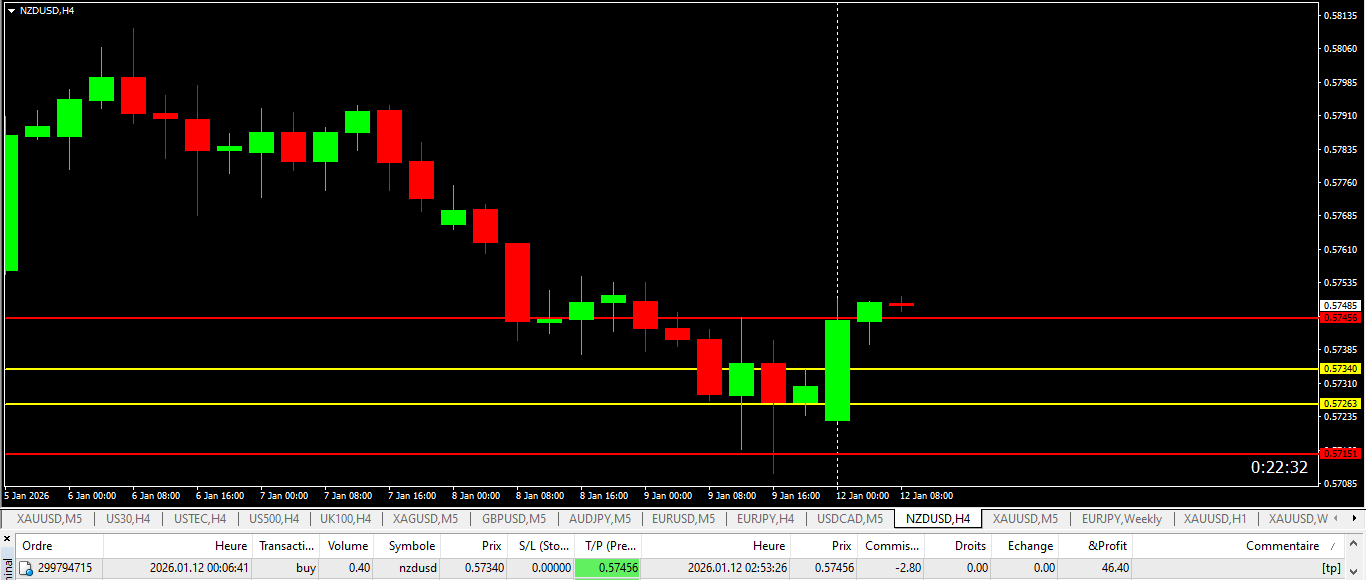Open the AUDJPY,M5 chart tab
Screen dimensions: 1366x580
(x=600, y=519)
